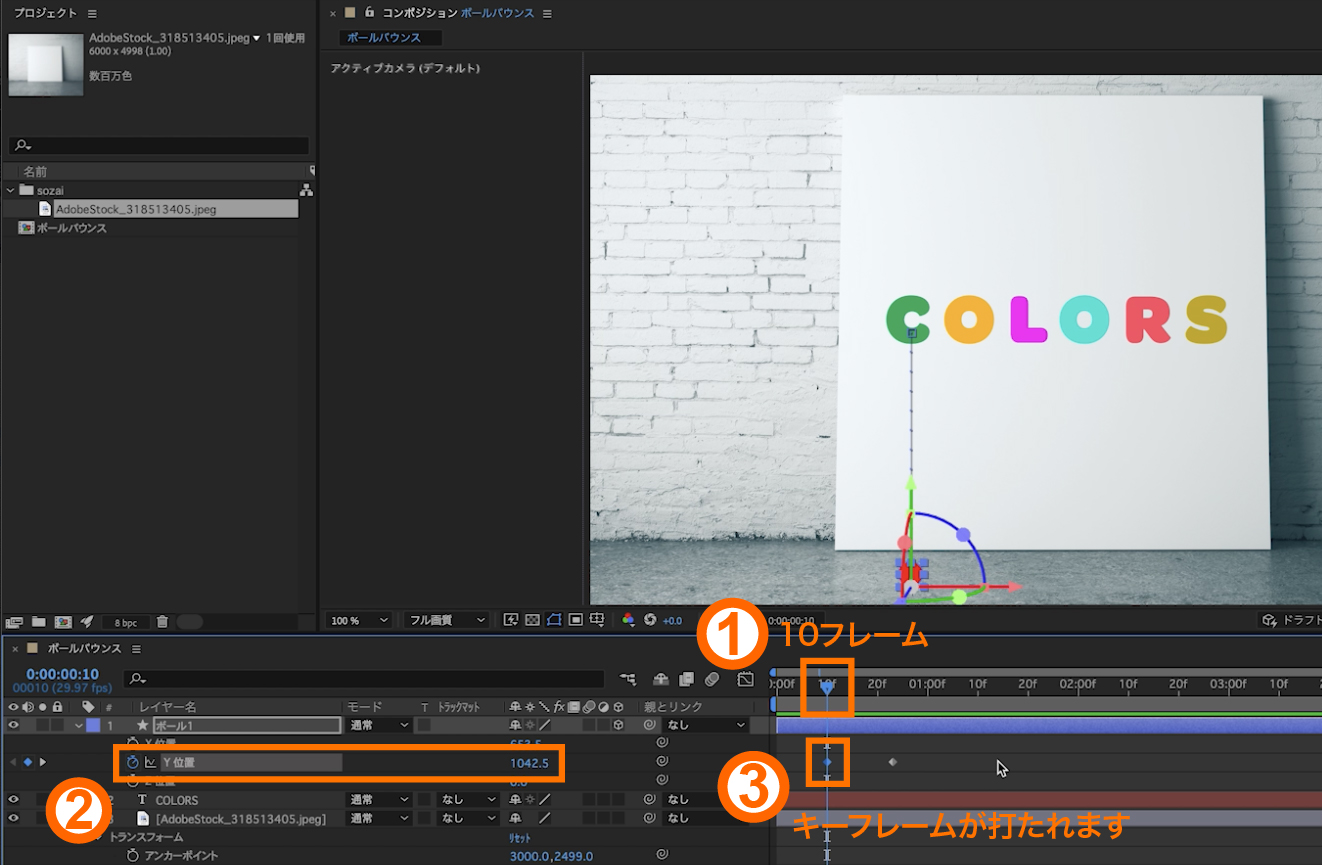Open the 100 % magnification dropdown
Screen dimensions: 1323x866
tap(359, 620)
